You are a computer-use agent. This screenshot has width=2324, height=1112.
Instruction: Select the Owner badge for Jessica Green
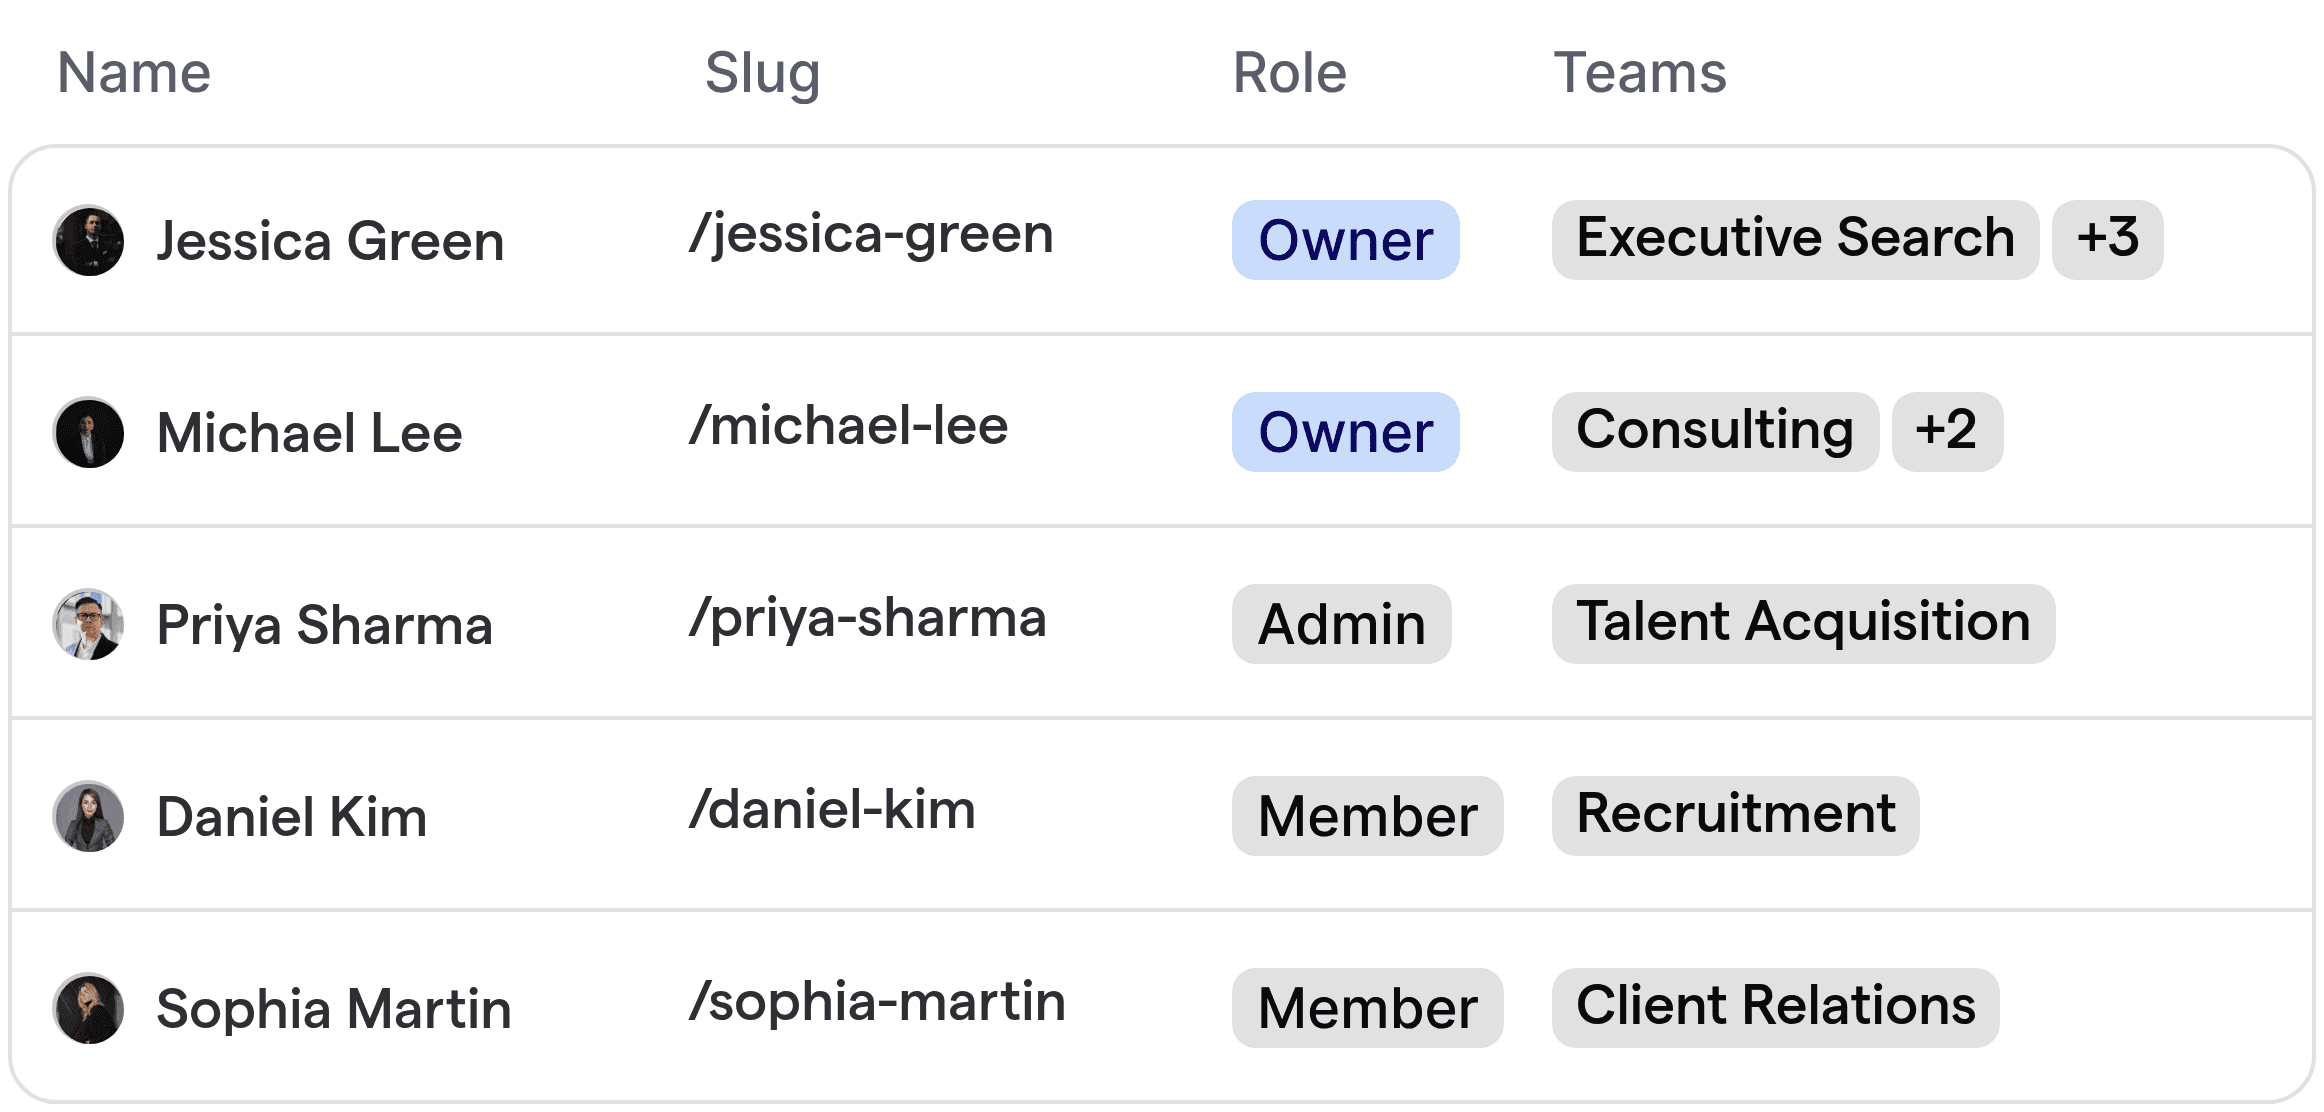coord(1344,240)
